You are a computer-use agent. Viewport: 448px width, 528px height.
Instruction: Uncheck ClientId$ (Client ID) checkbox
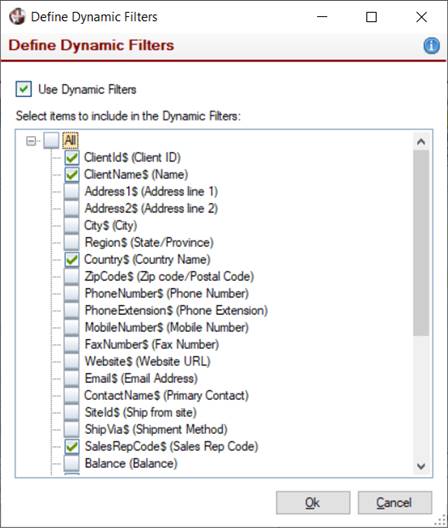pyautogui.click(x=72, y=157)
